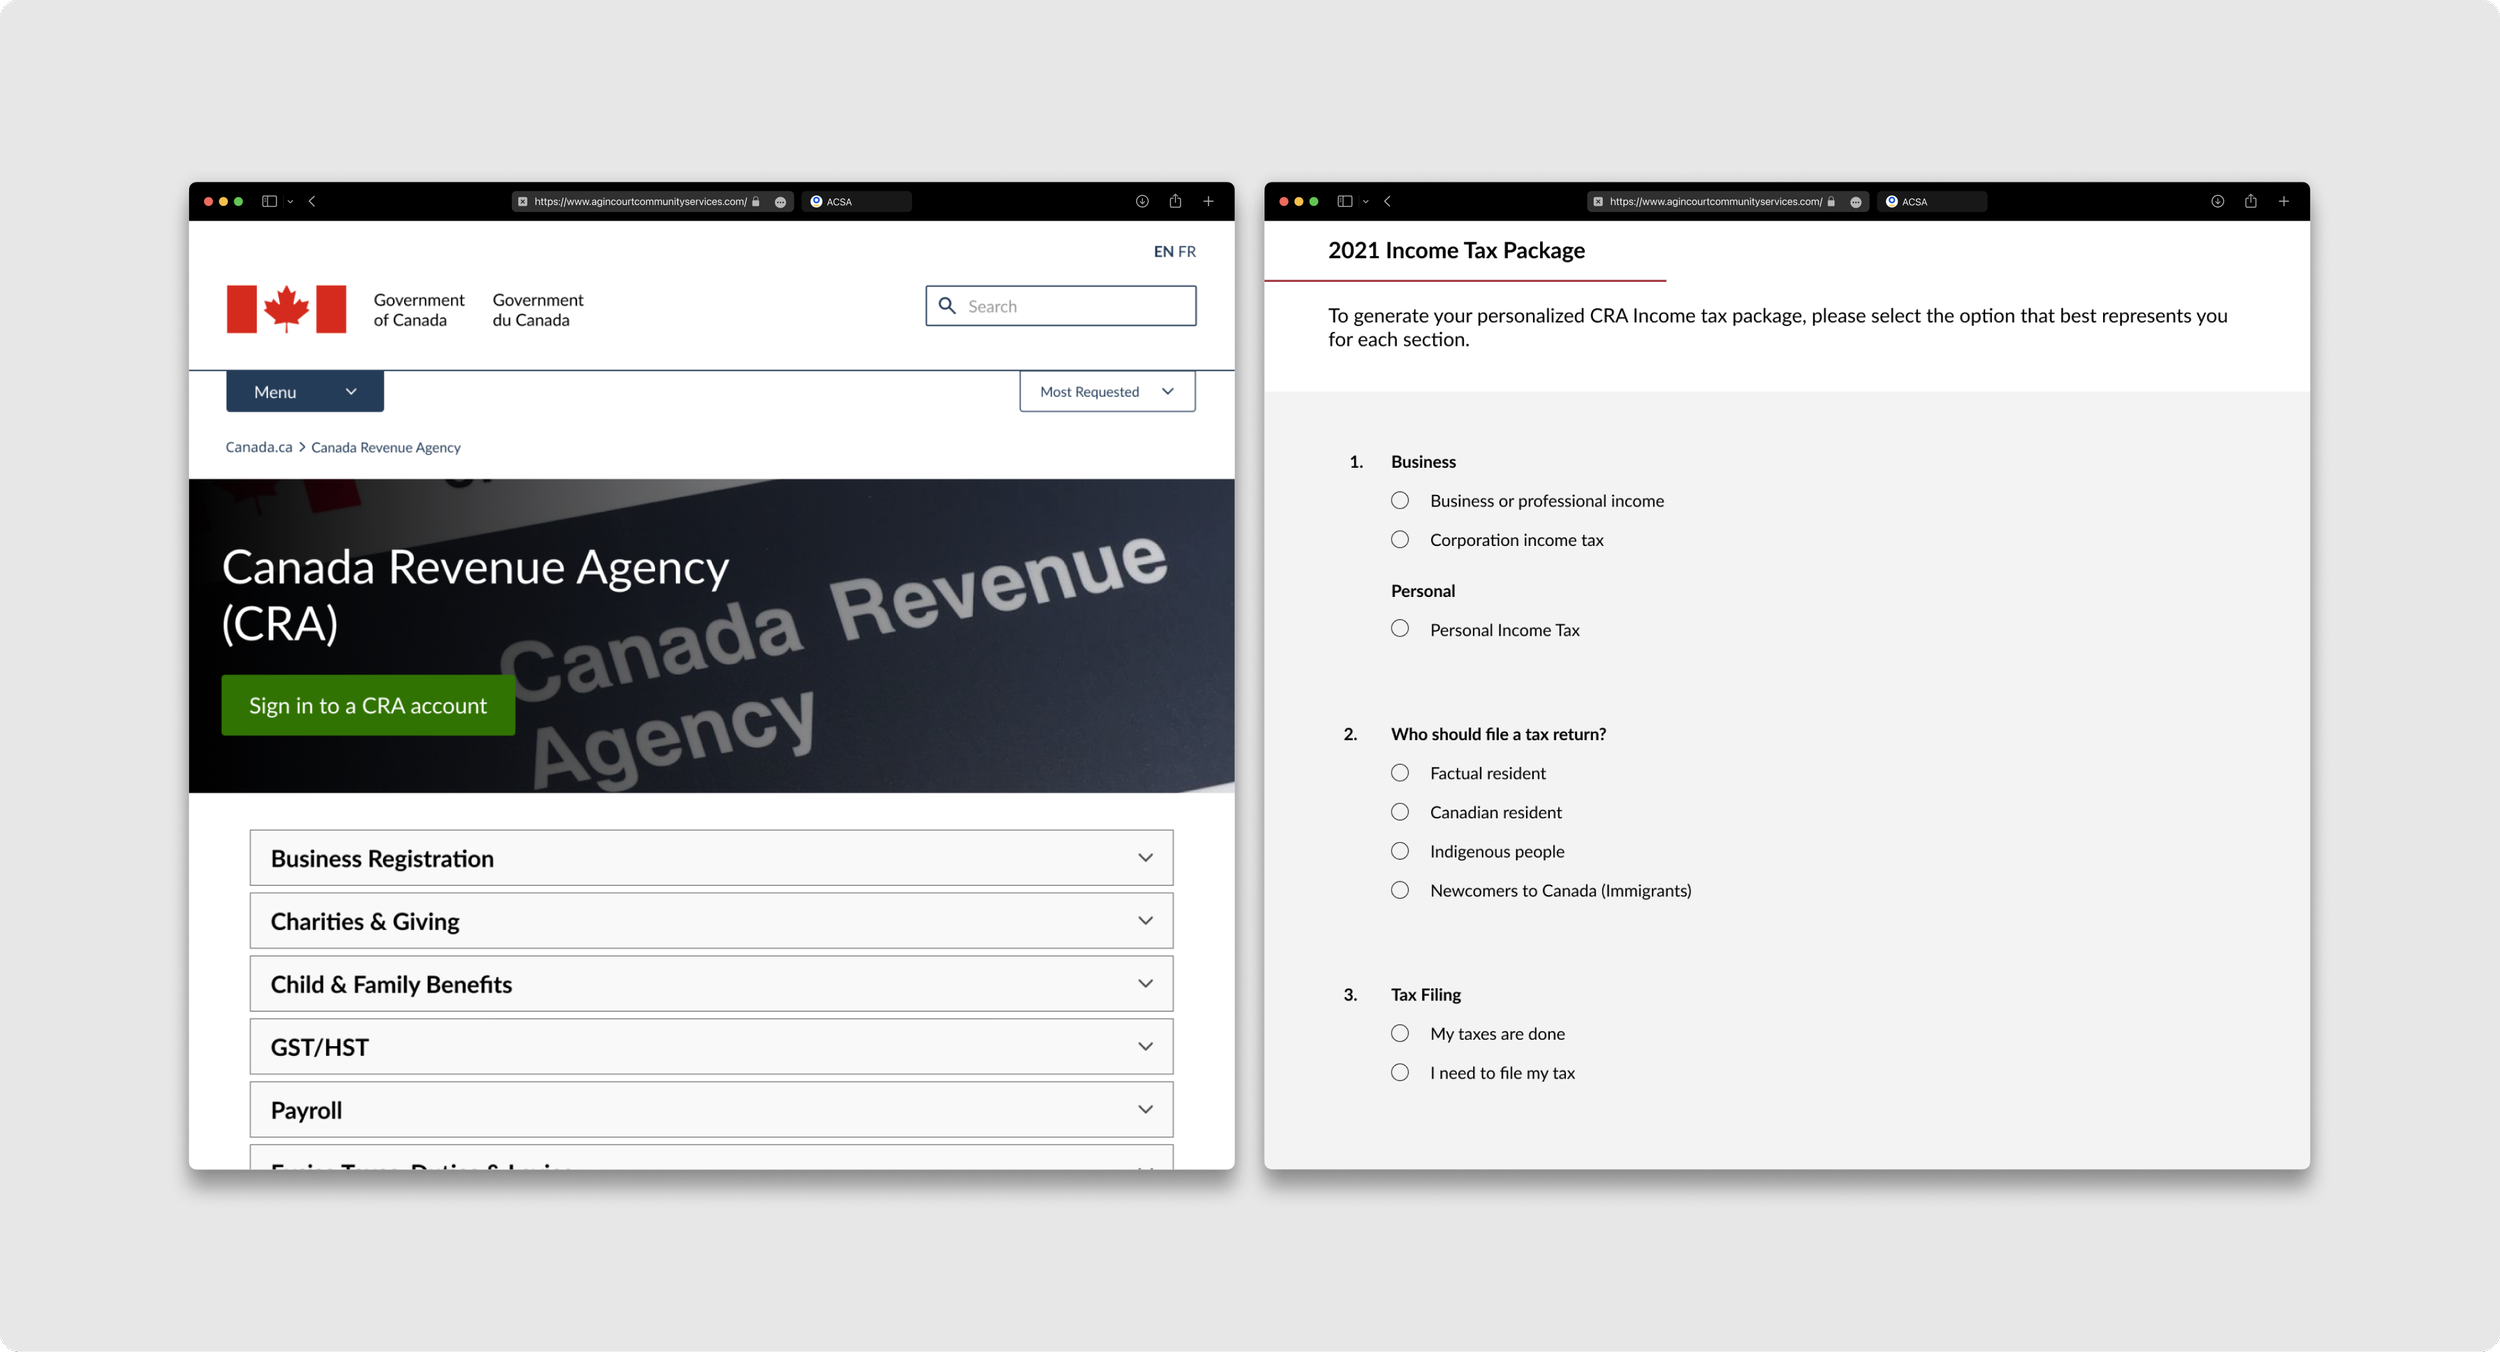Click ellipsis icon in left window address bar

coord(780,202)
